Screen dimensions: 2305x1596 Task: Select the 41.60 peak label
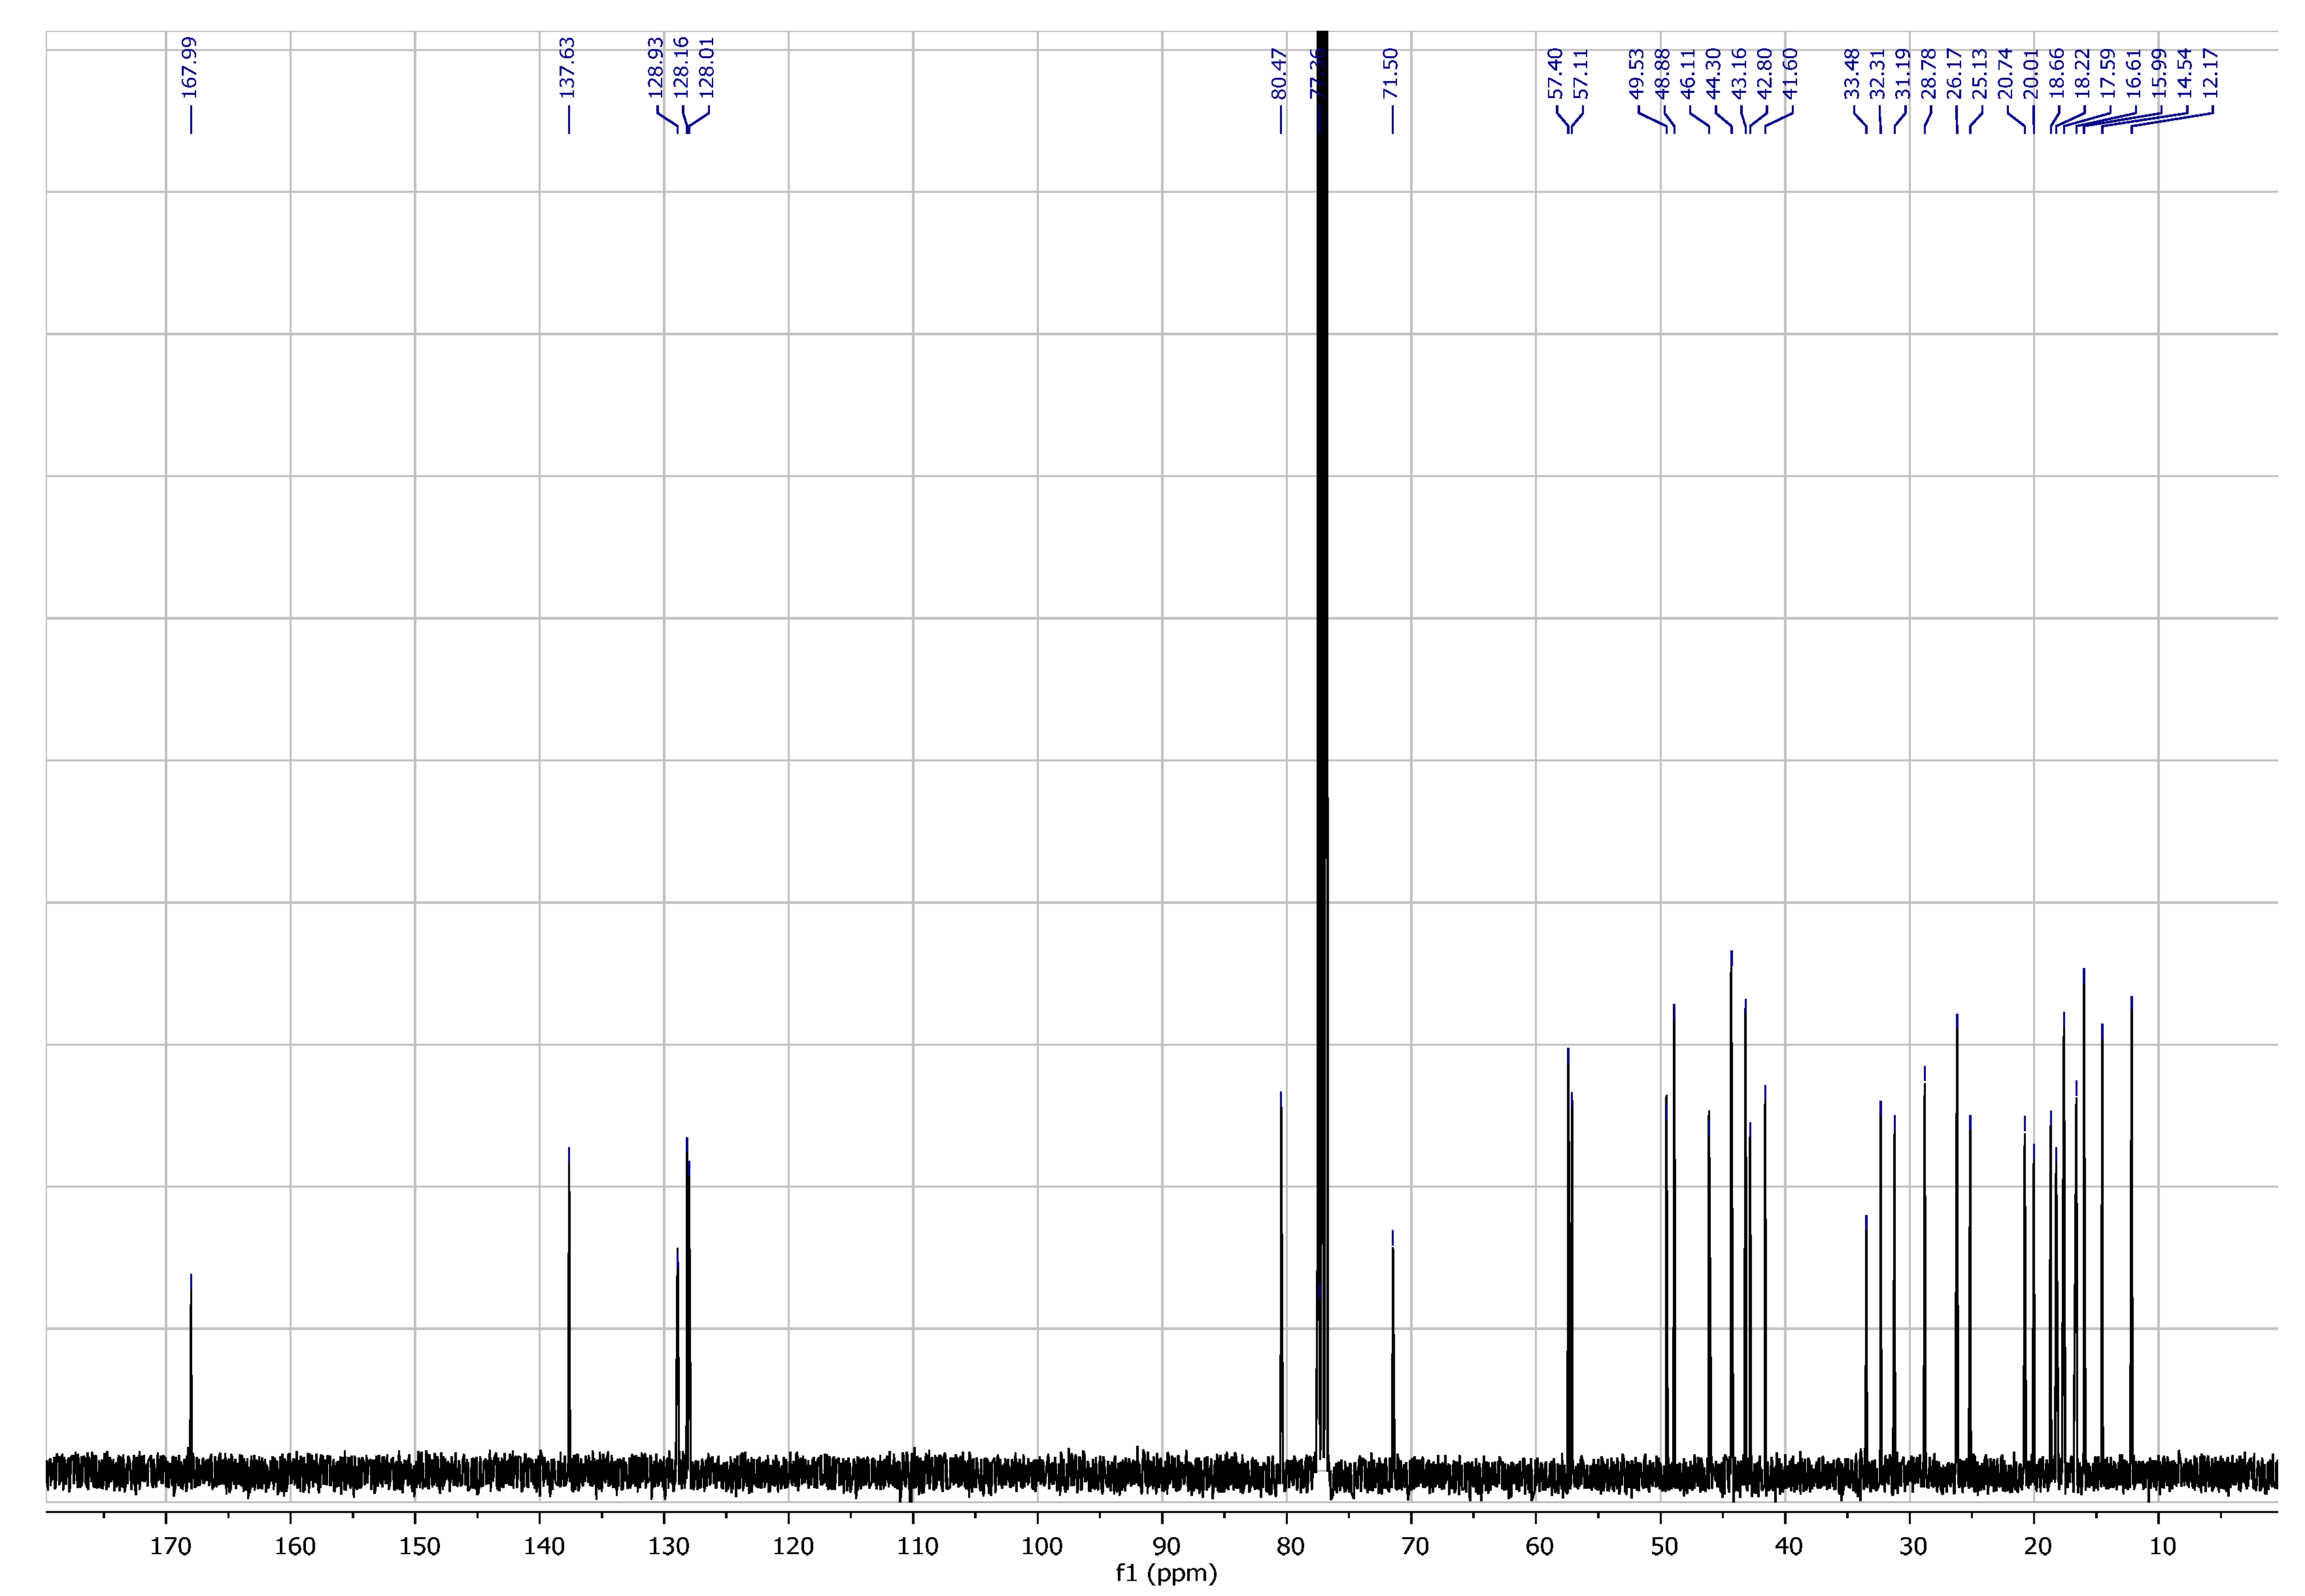tap(1791, 73)
